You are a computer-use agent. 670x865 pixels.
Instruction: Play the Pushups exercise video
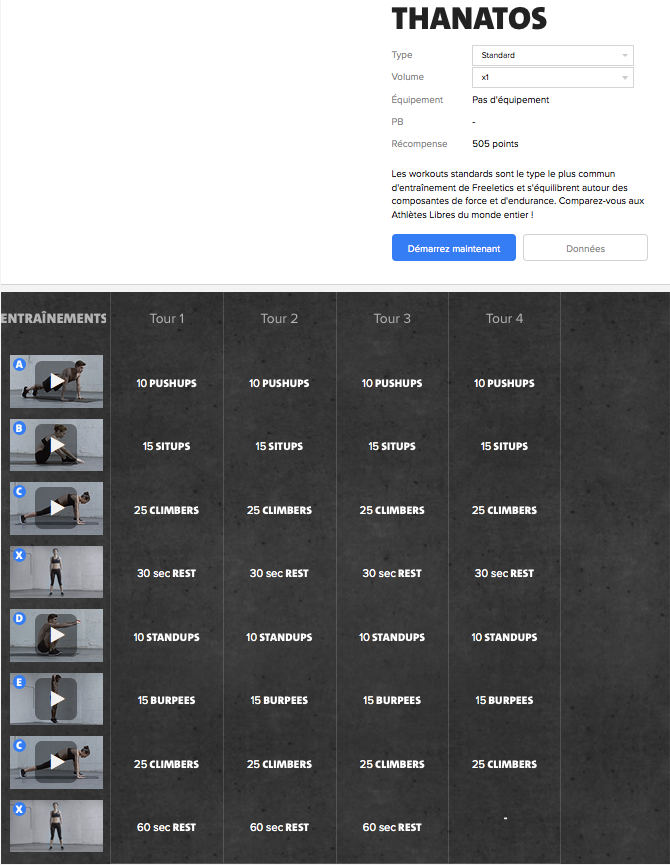tap(56, 381)
